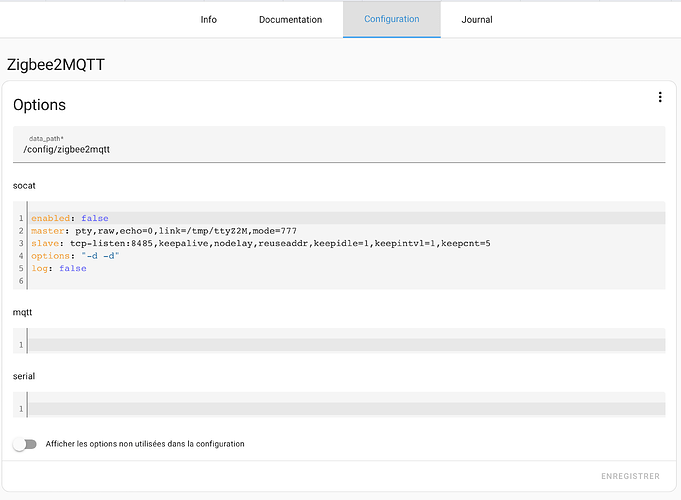Click the 'false' value after enabled

95,218
